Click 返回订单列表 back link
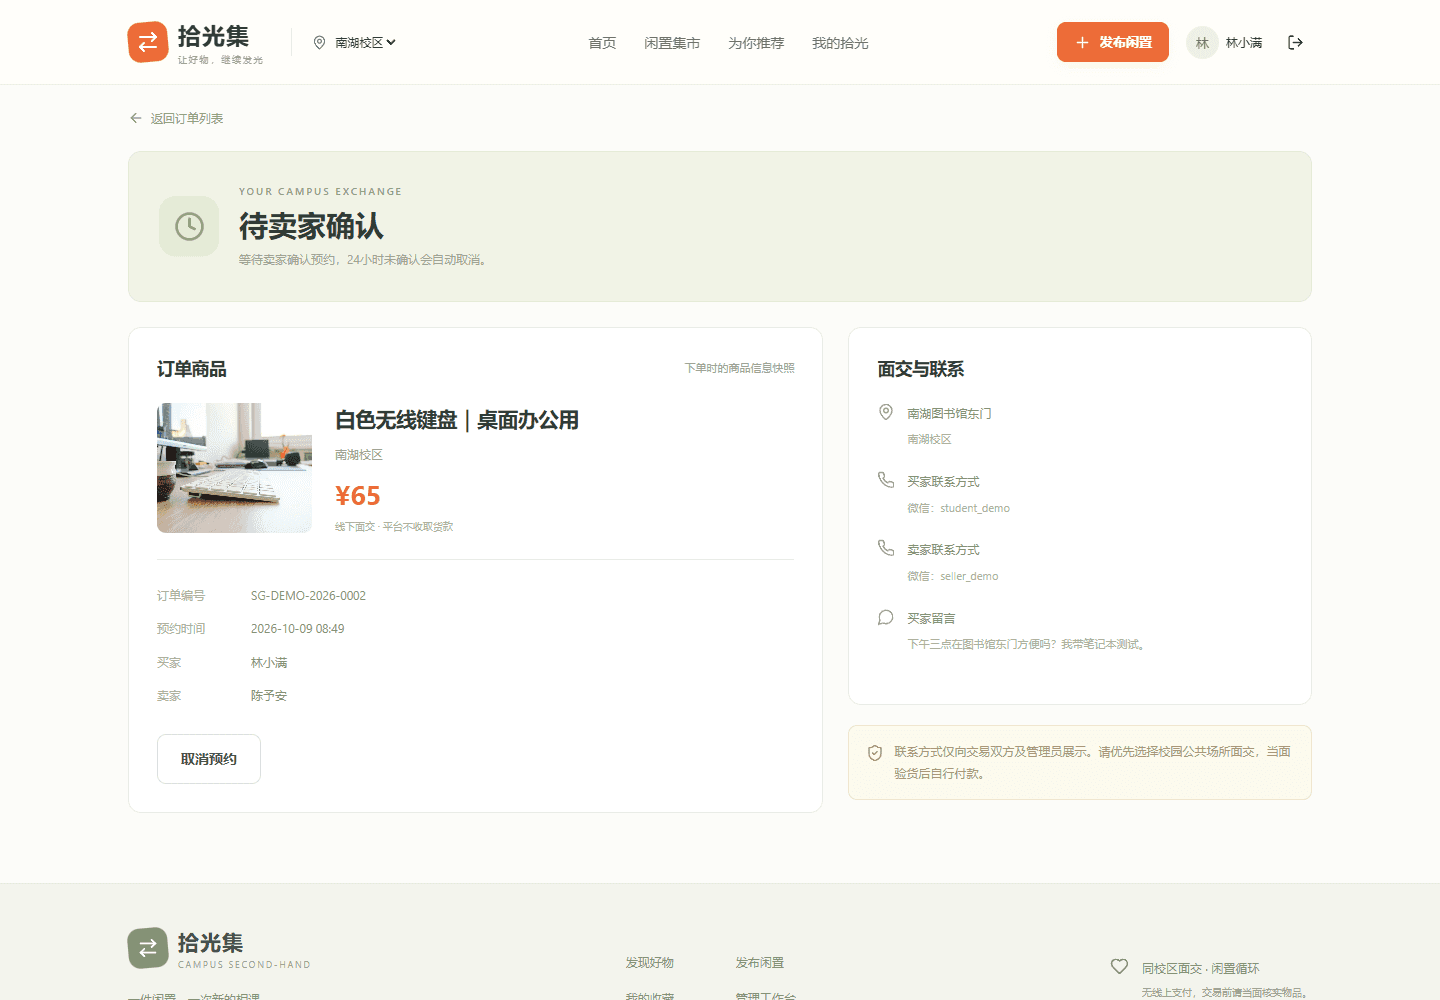The image size is (1440, 1000). tap(177, 118)
